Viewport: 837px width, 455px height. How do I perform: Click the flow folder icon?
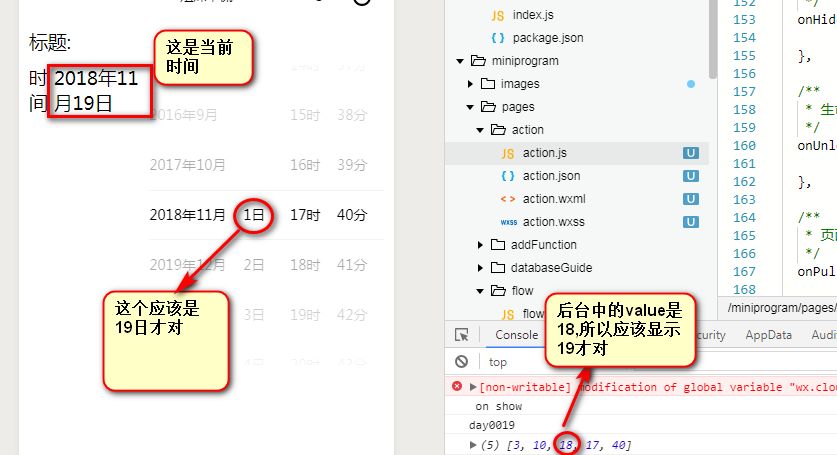tap(498, 291)
